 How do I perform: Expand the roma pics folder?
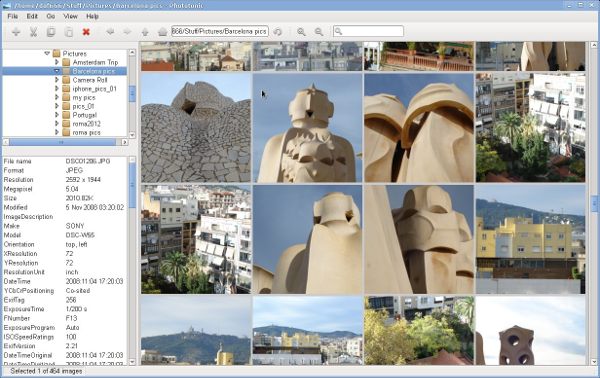pyautogui.click(x=57, y=132)
